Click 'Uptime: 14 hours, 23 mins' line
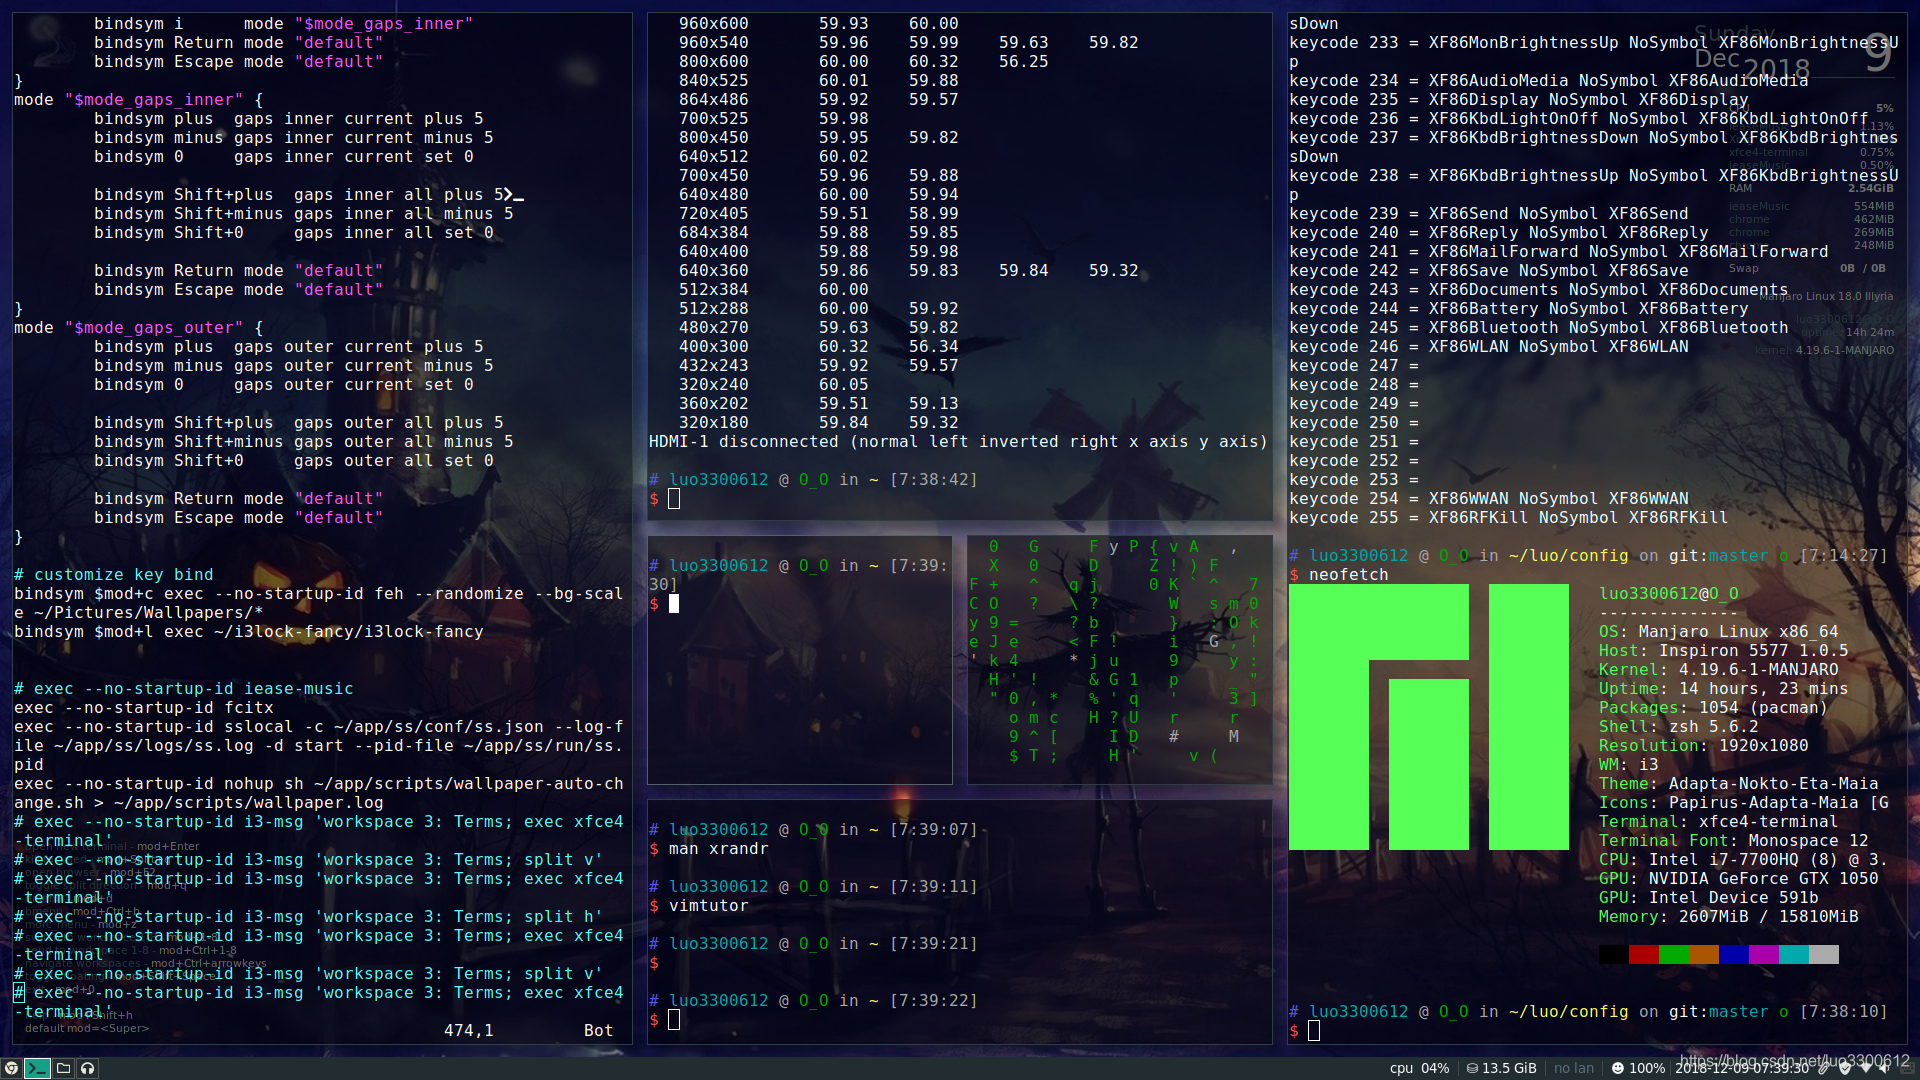The image size is (1920, 1080). (x=1723, y=689)
